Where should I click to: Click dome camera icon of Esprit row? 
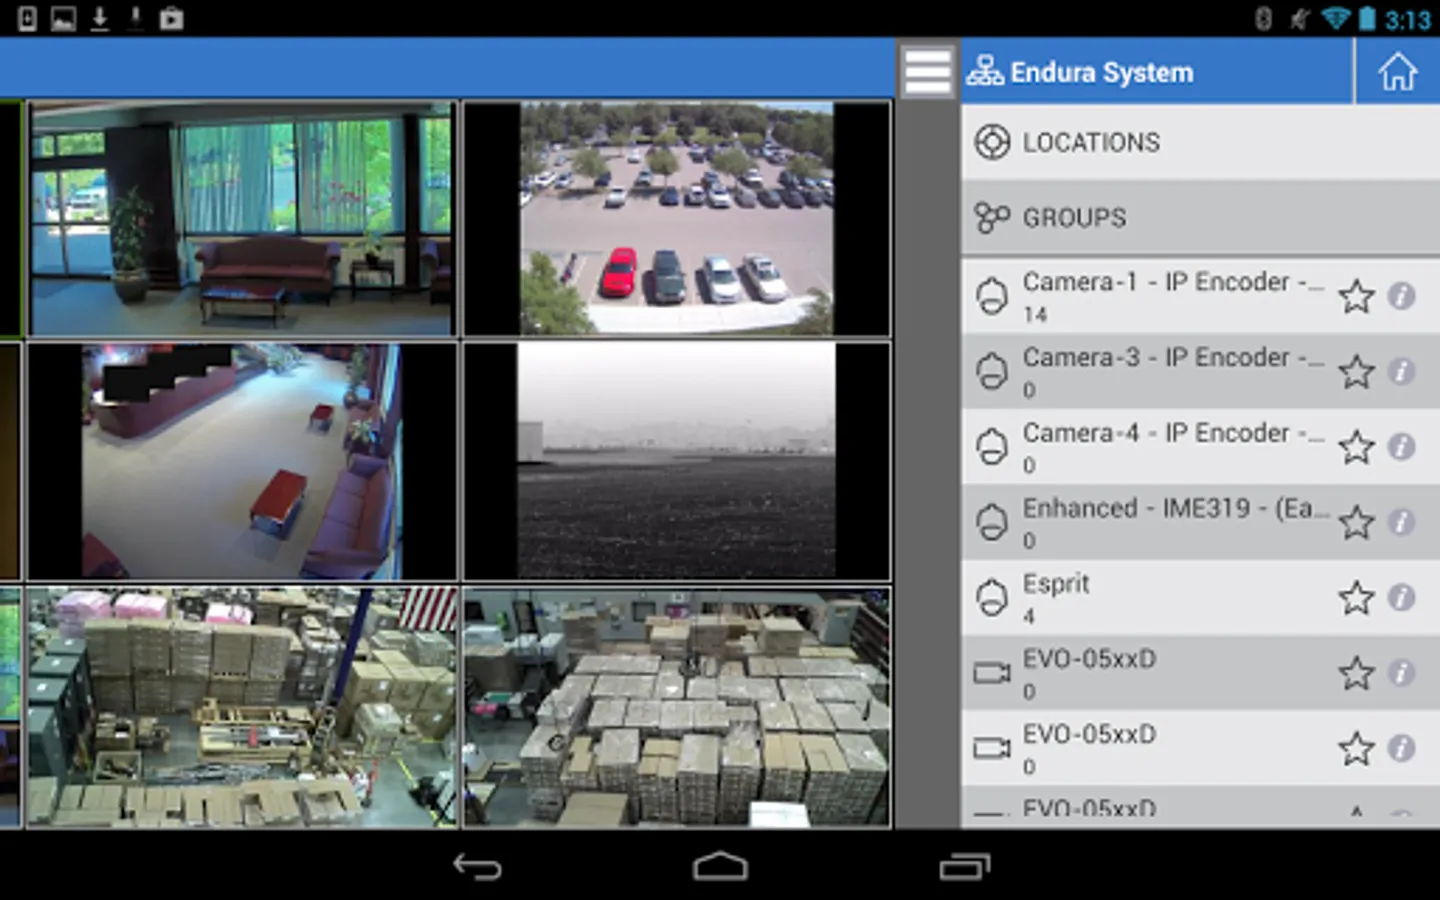pyautogui.click(x=991, y=598)
